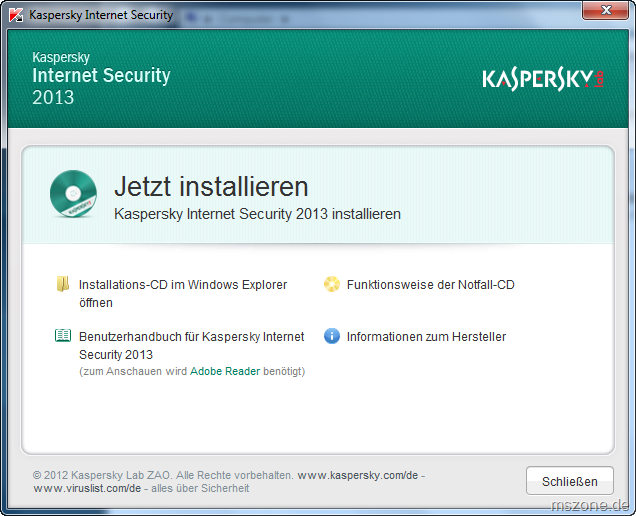
Task: Click the open book Benutzerhandbuch icon
Action: [x=63, y=337]
